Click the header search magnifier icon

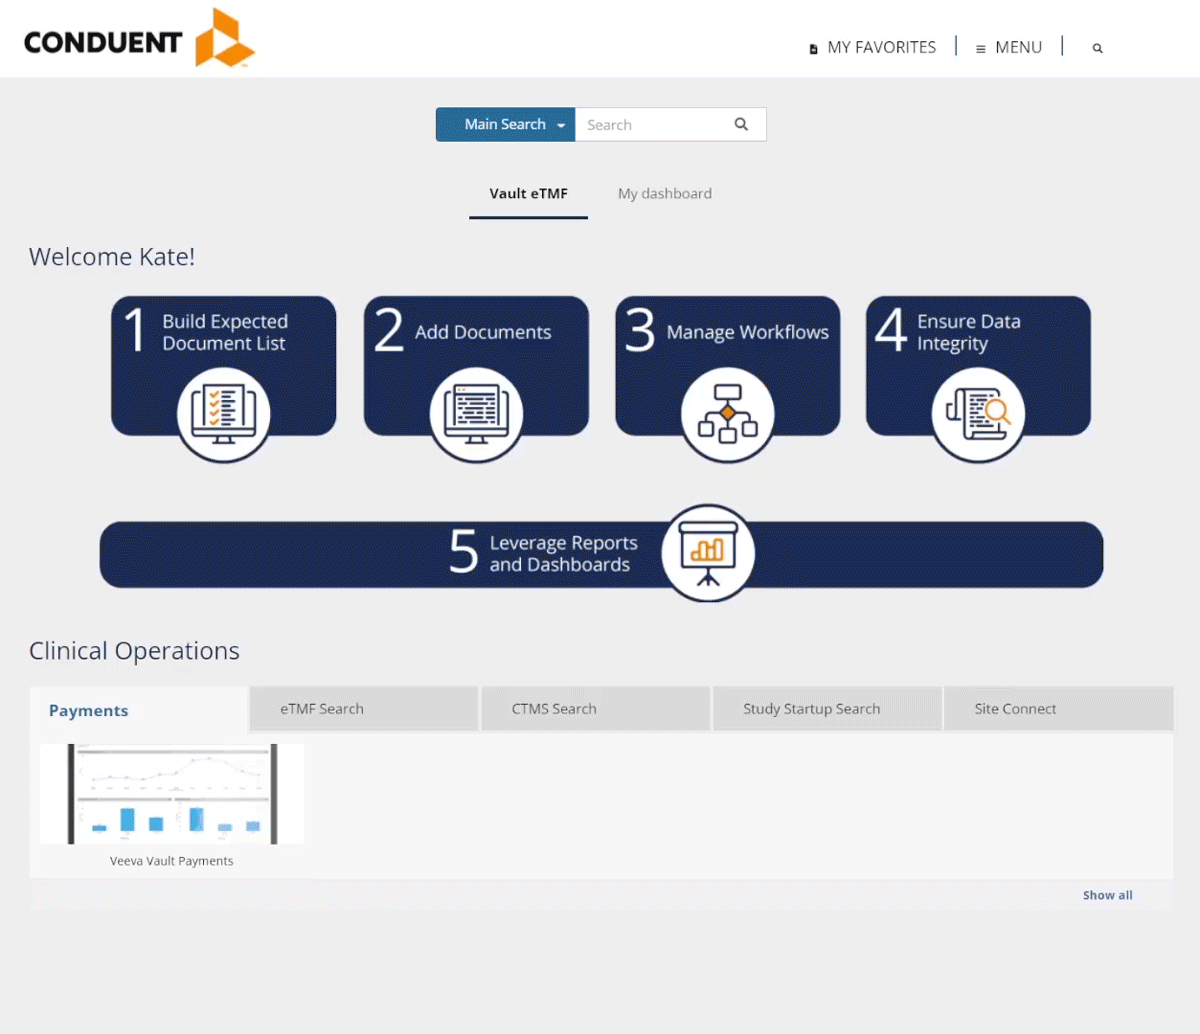point(1097,48)
